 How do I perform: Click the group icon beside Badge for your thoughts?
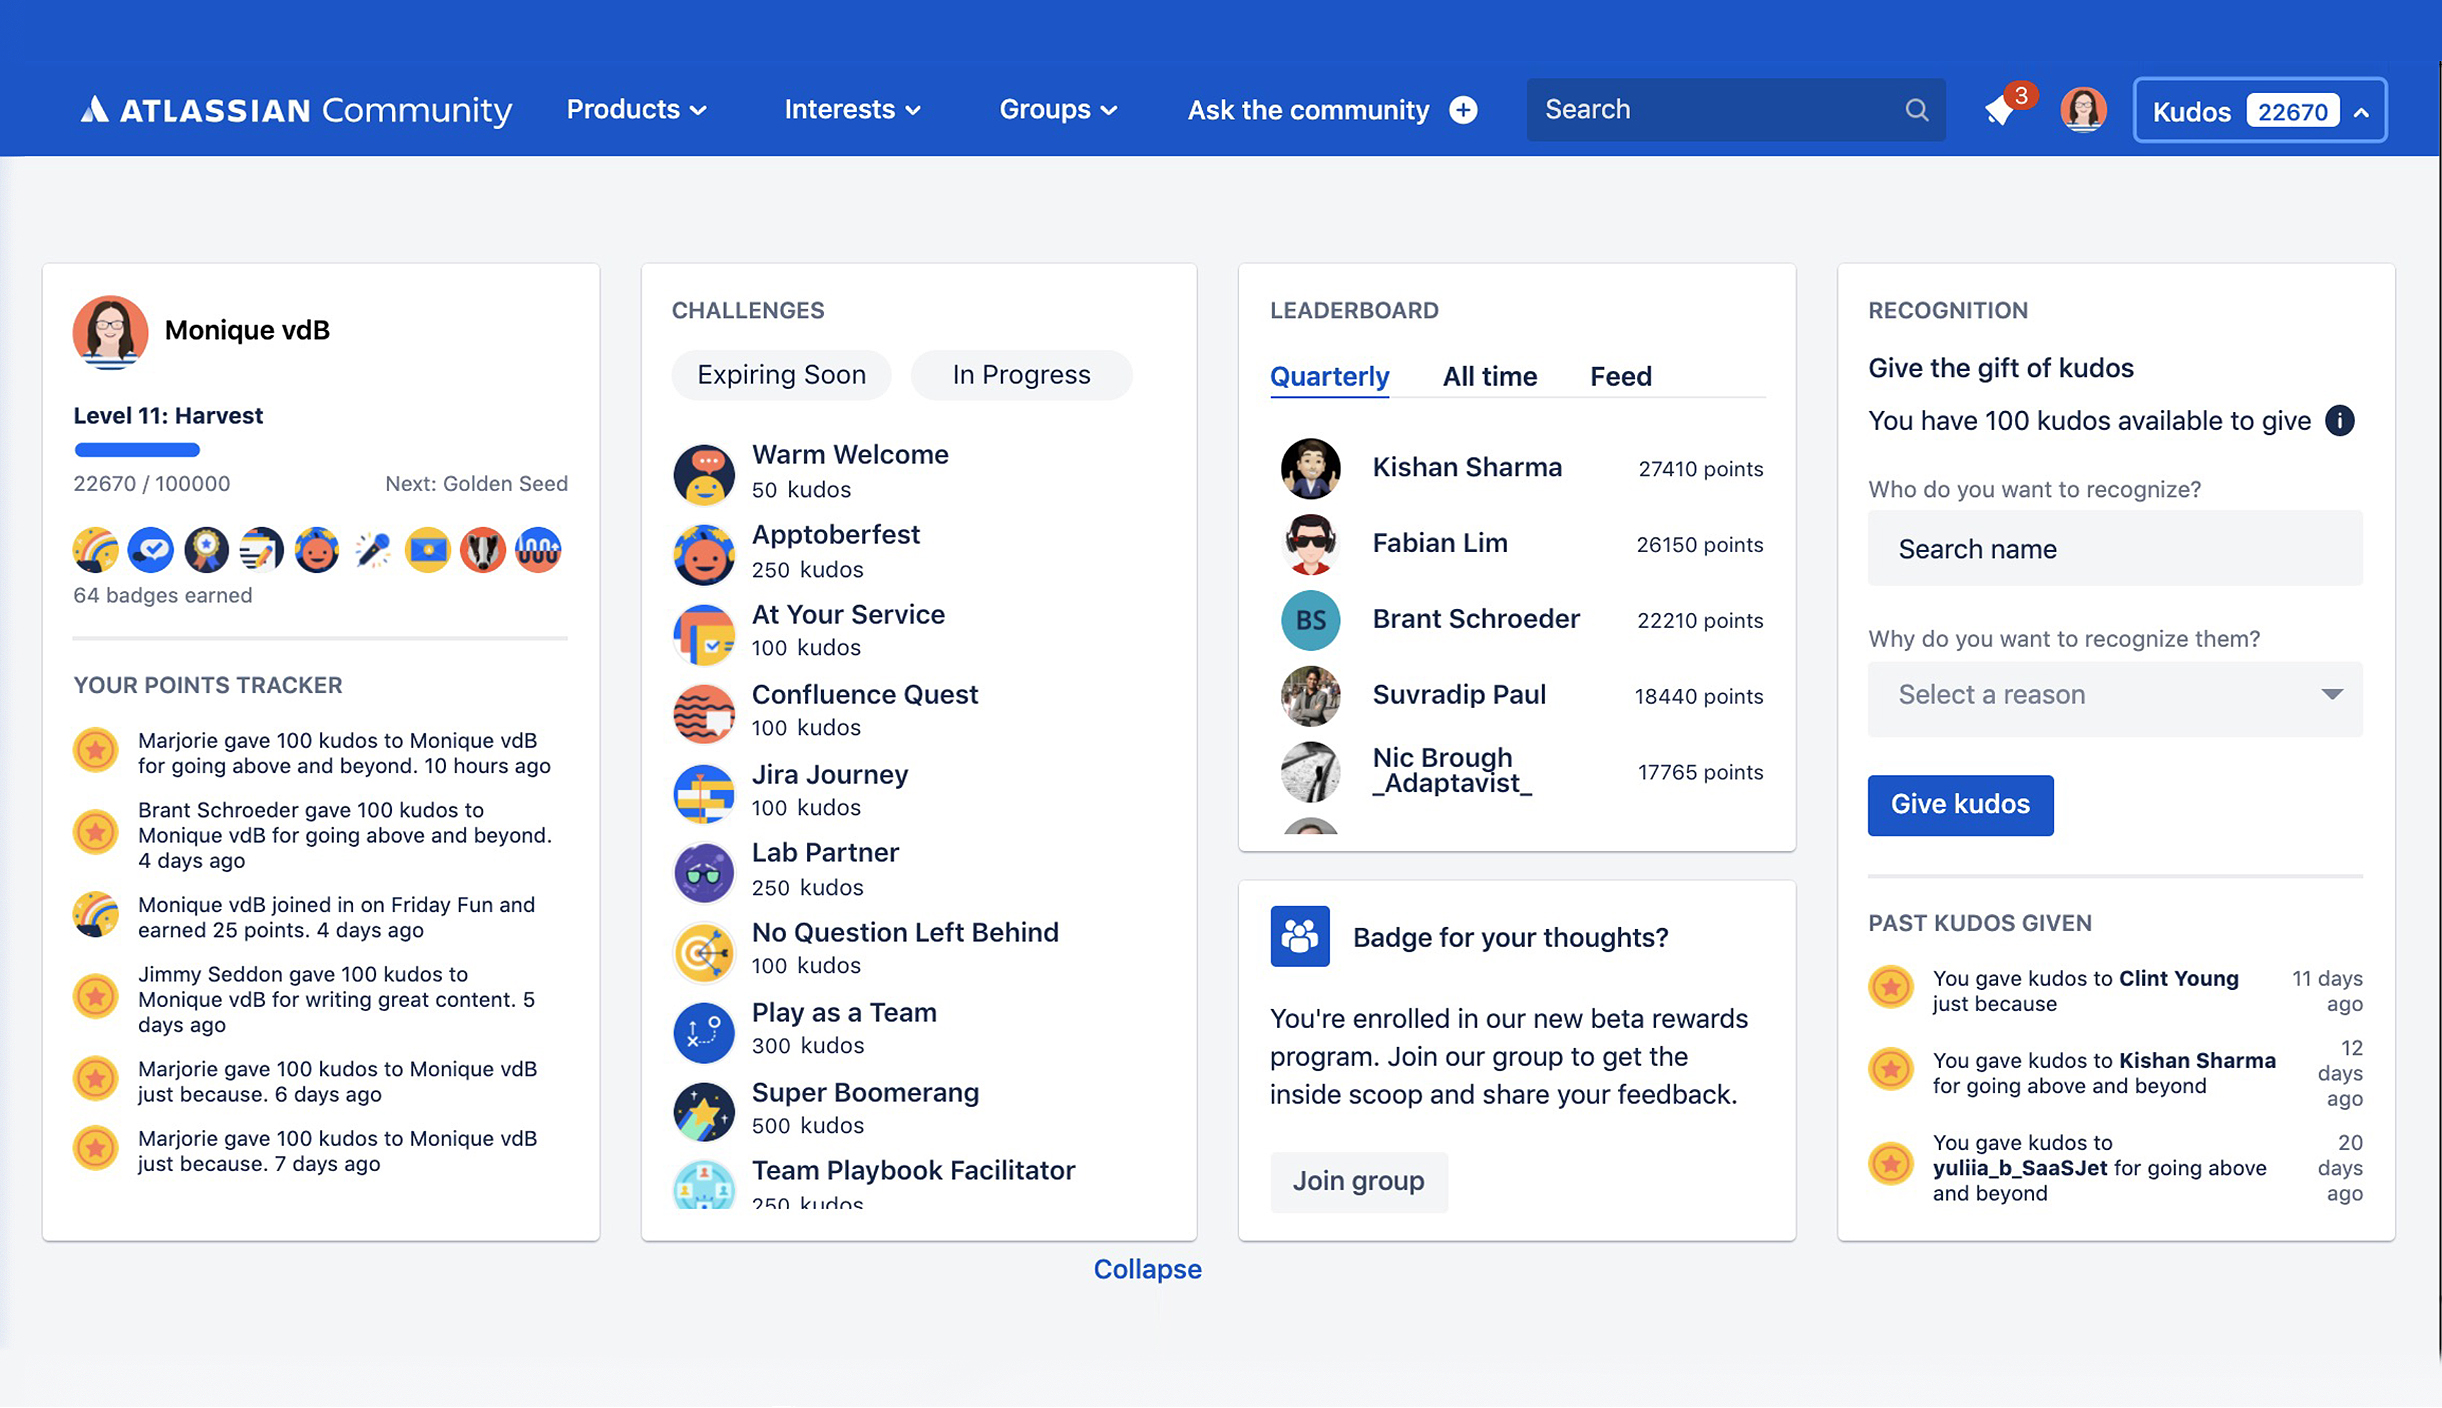pos(1299,936)
